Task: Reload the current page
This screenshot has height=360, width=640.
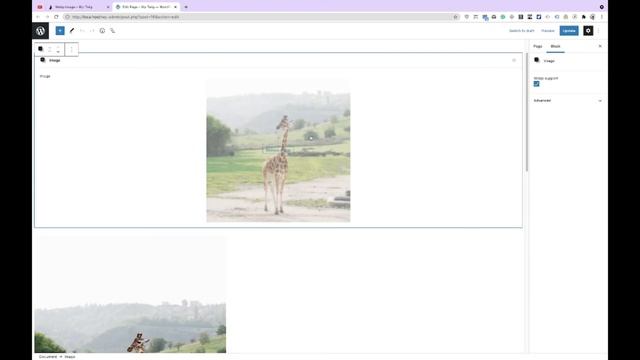Action: tap(56, 17)
